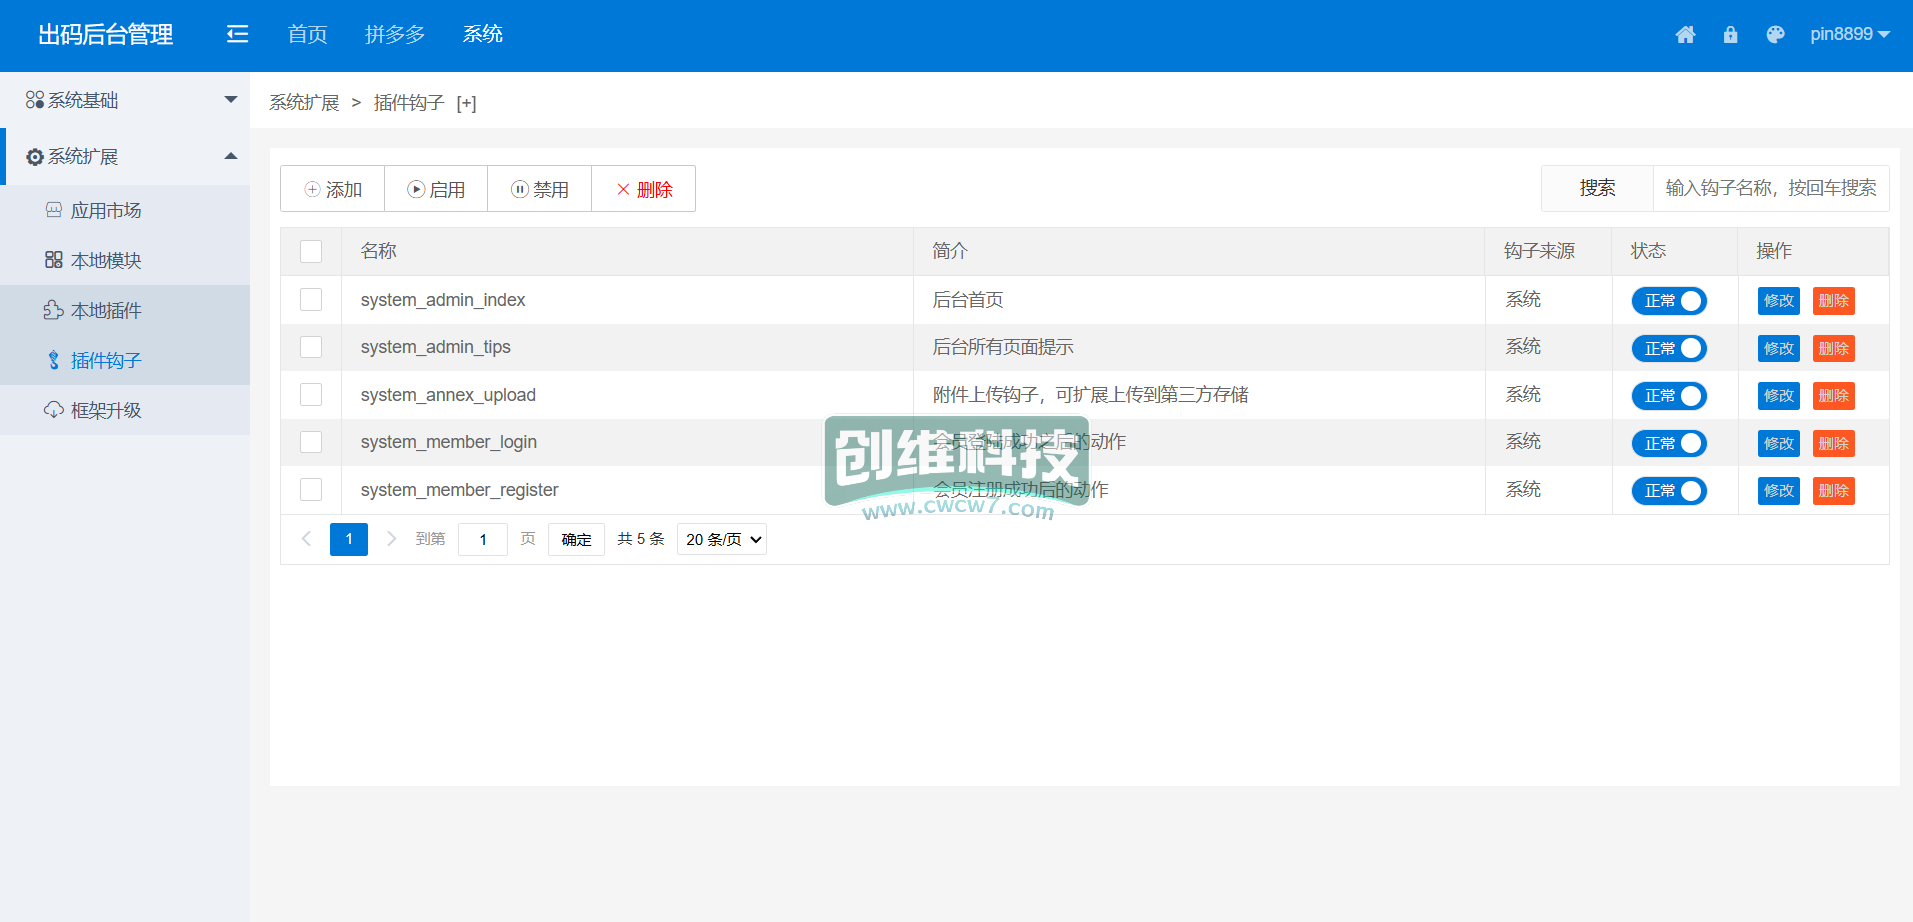Open the theme palette icon
The image size is (1913, 922).
click(1775, 35)
